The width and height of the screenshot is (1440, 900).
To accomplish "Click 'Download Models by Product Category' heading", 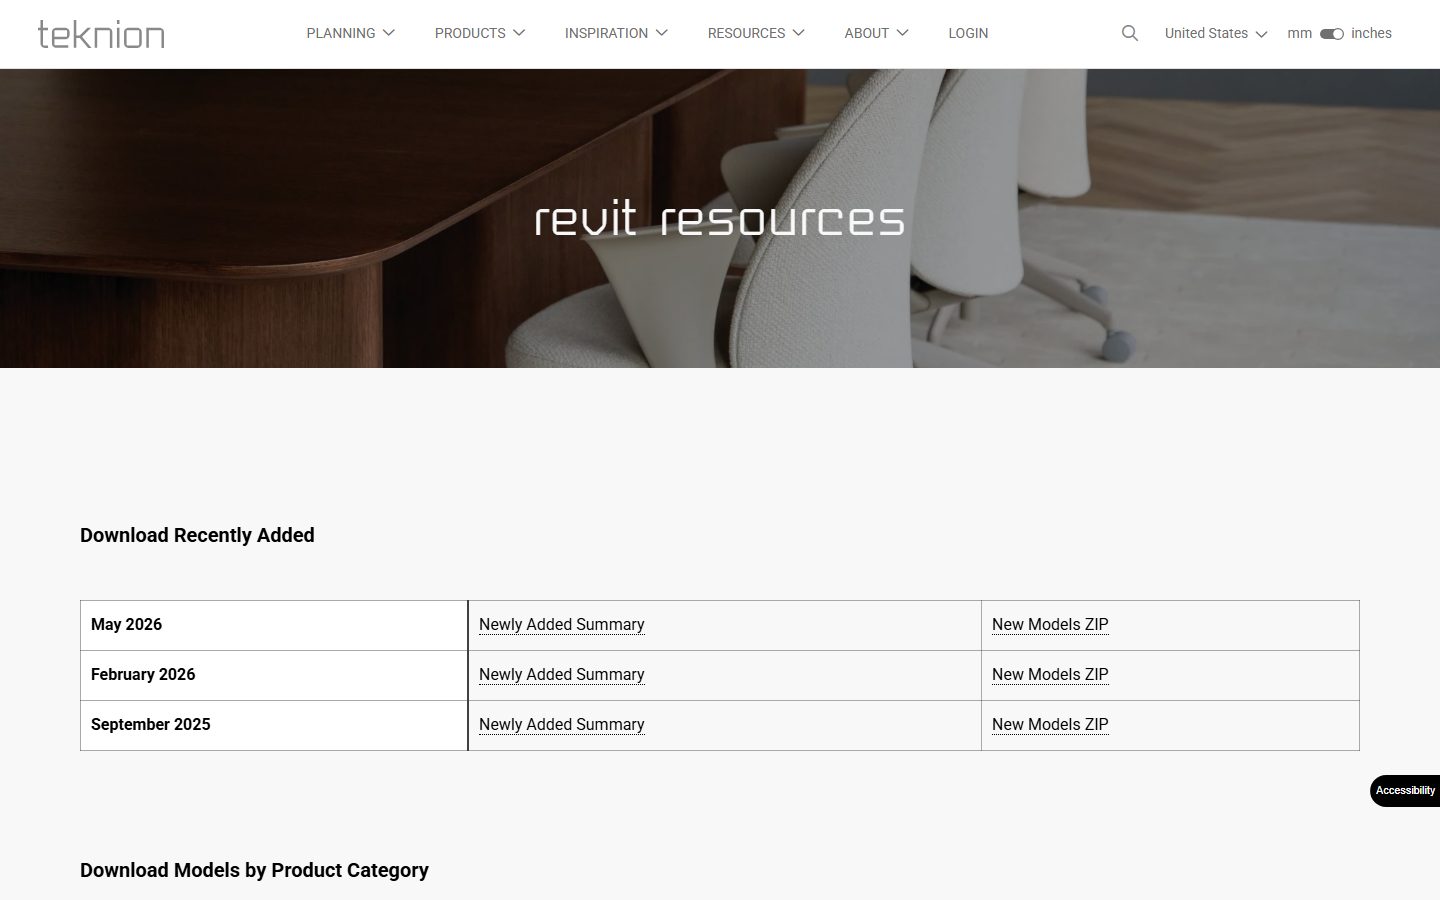I will tap(254, 870).
